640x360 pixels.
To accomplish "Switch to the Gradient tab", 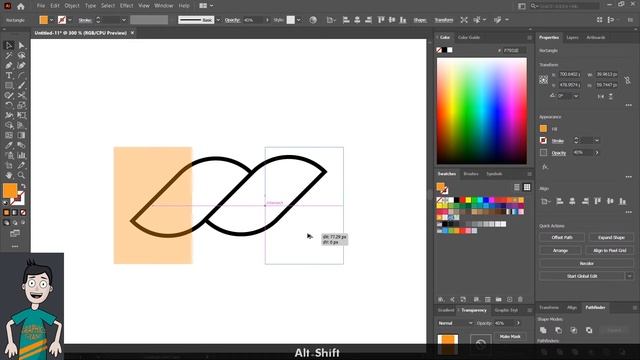I will pyautogui.click(x=446, y=310).
